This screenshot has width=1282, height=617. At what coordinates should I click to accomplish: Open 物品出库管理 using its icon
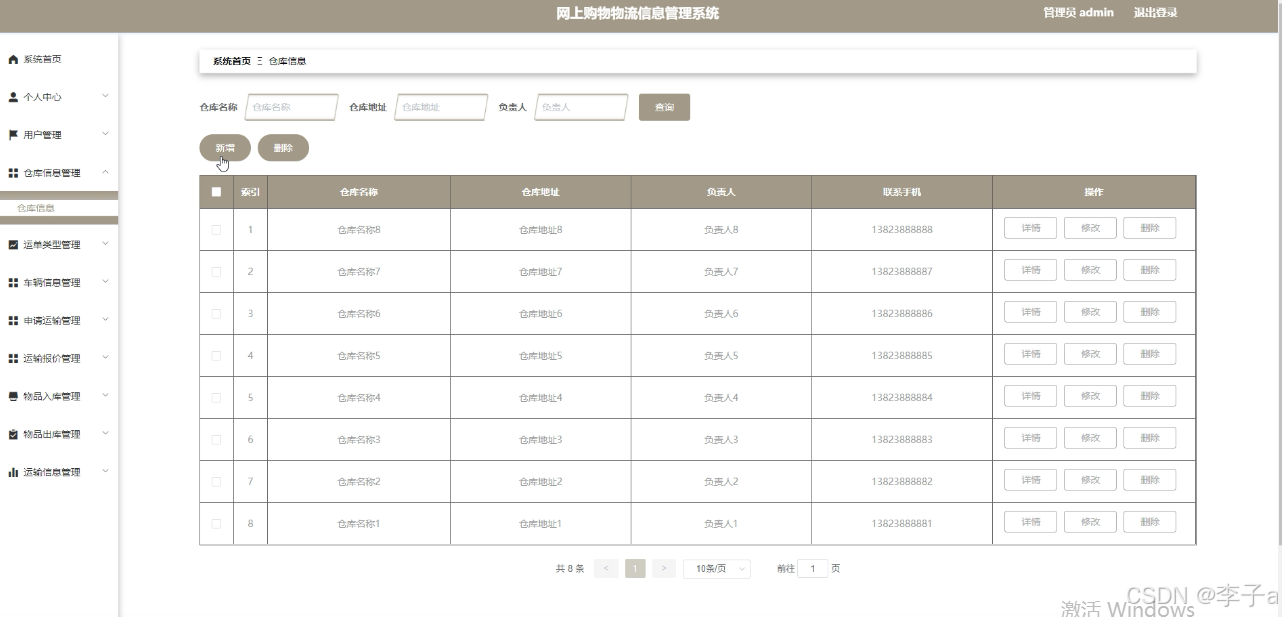(x=12, y=434)
